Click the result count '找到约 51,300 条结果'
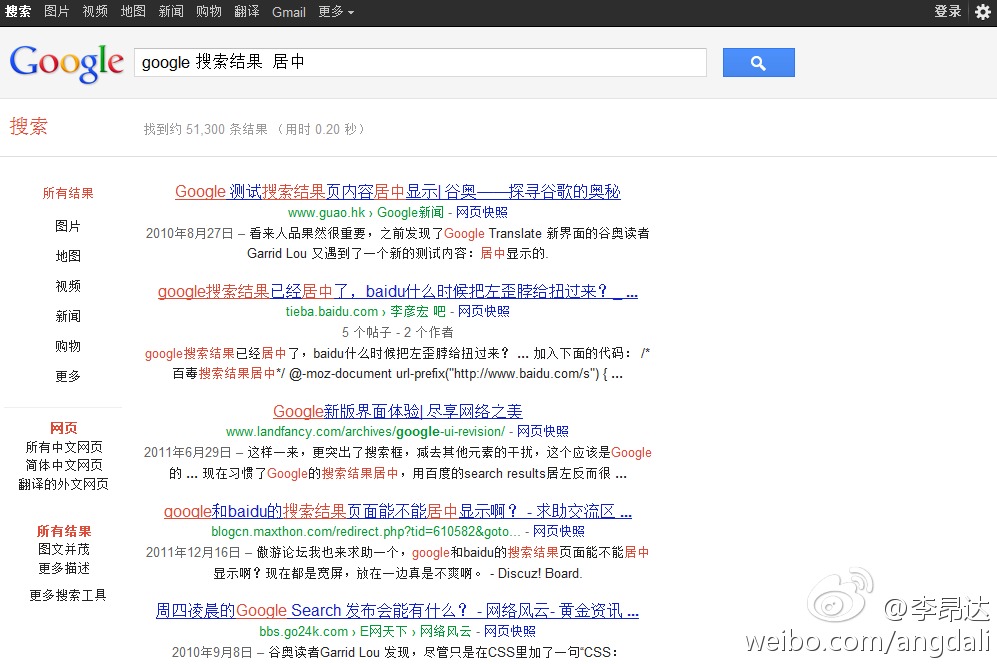997x664 pixels. 206,129
